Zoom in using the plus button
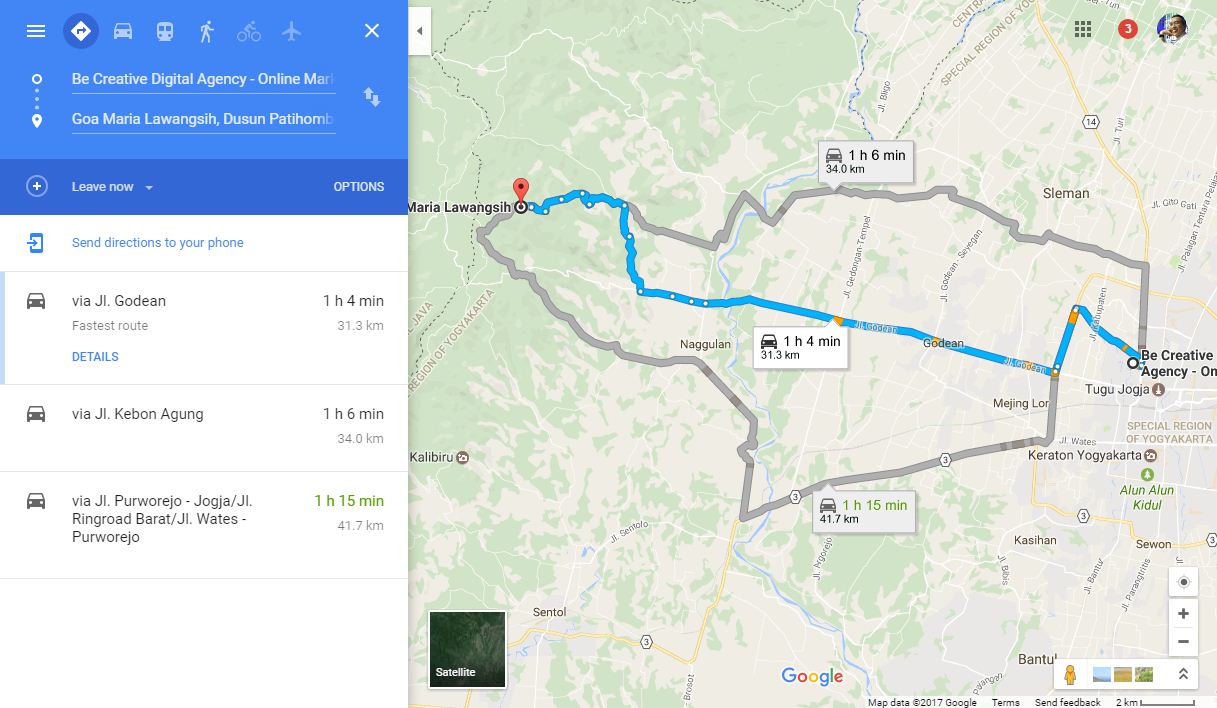 pos(1183,613)
